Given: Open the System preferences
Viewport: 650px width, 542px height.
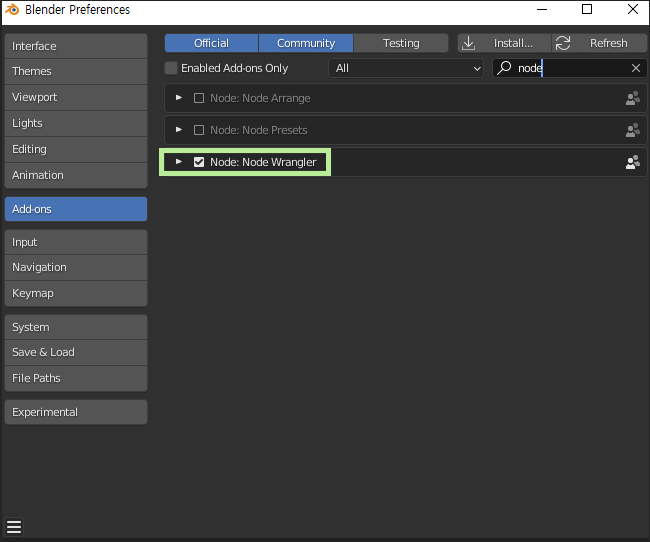Looking at the screenshot, I should 76,327.
